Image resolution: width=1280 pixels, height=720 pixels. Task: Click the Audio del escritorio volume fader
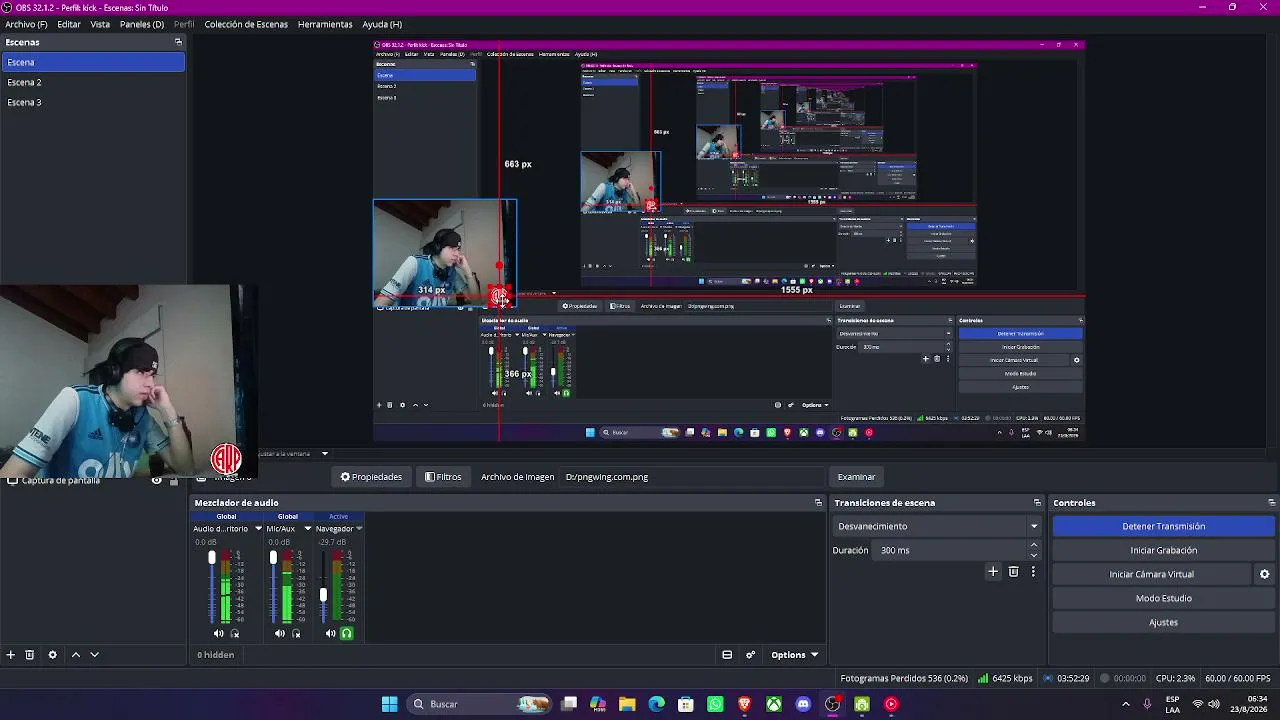click(211, 557)
